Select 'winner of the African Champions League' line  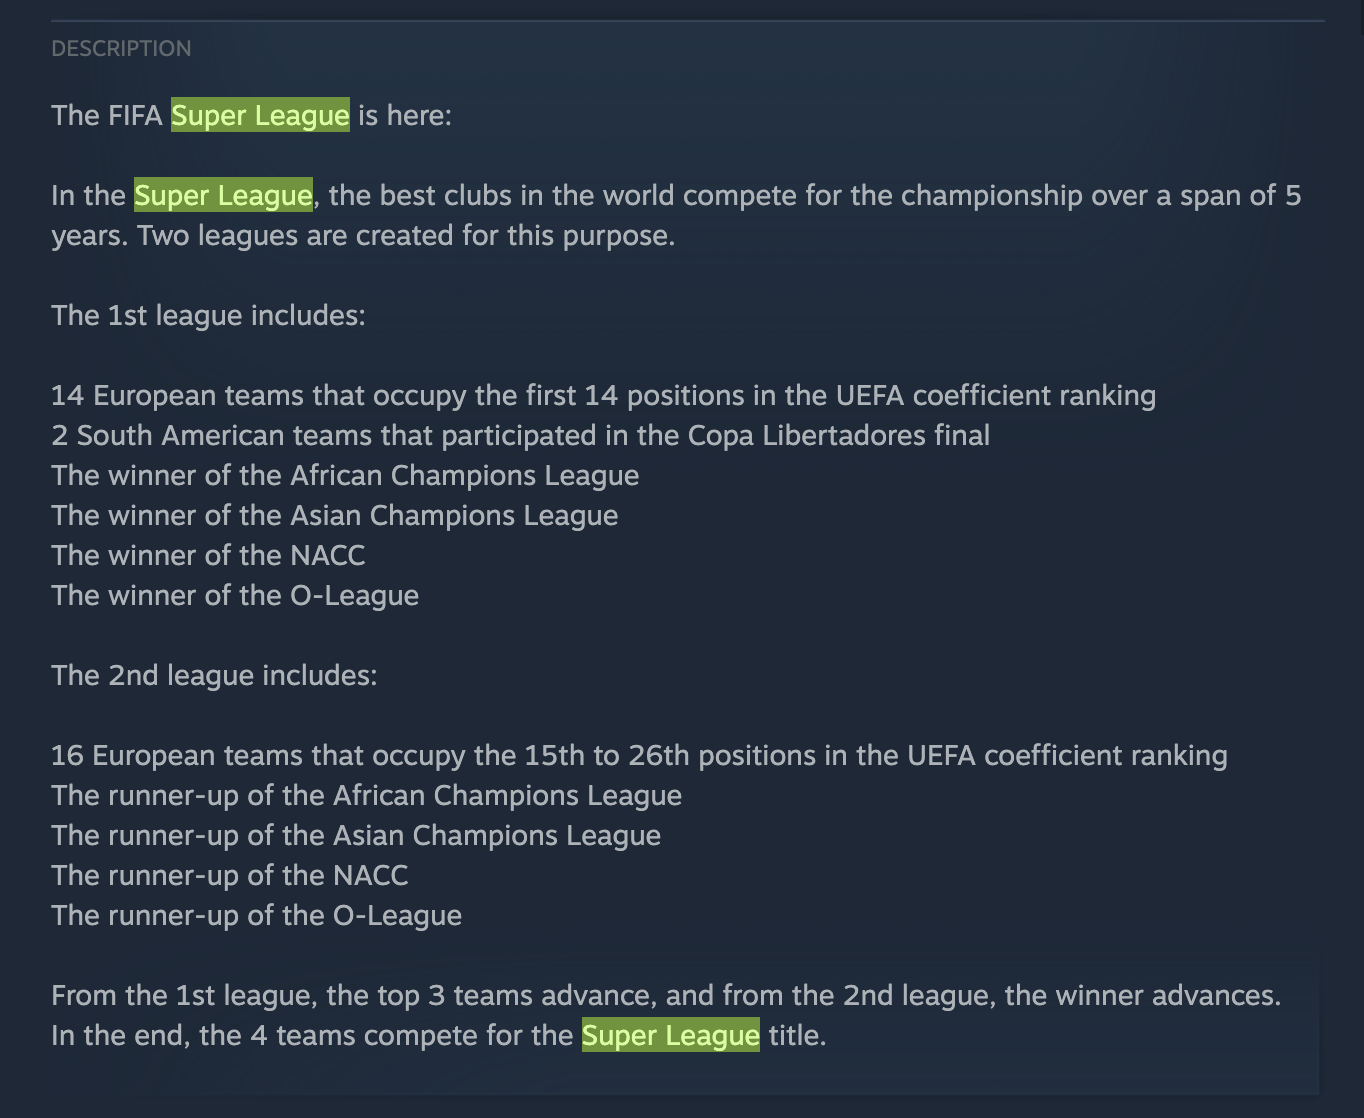tap(345, 476)
